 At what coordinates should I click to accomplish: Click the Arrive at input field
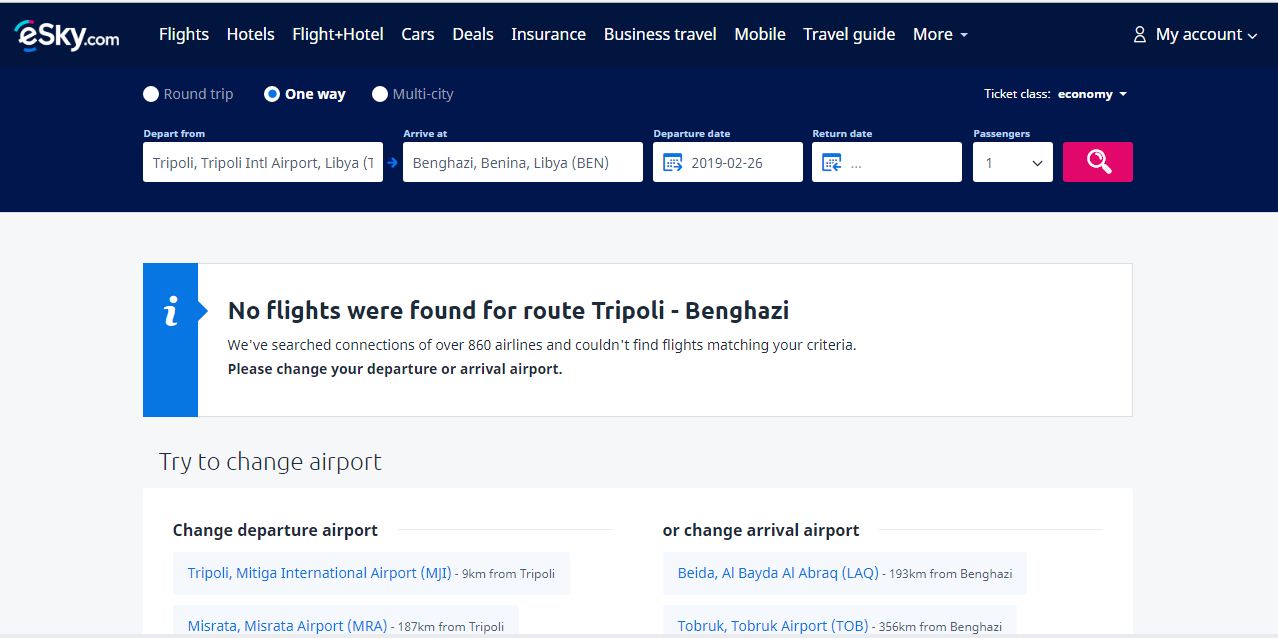coord(522,162)
